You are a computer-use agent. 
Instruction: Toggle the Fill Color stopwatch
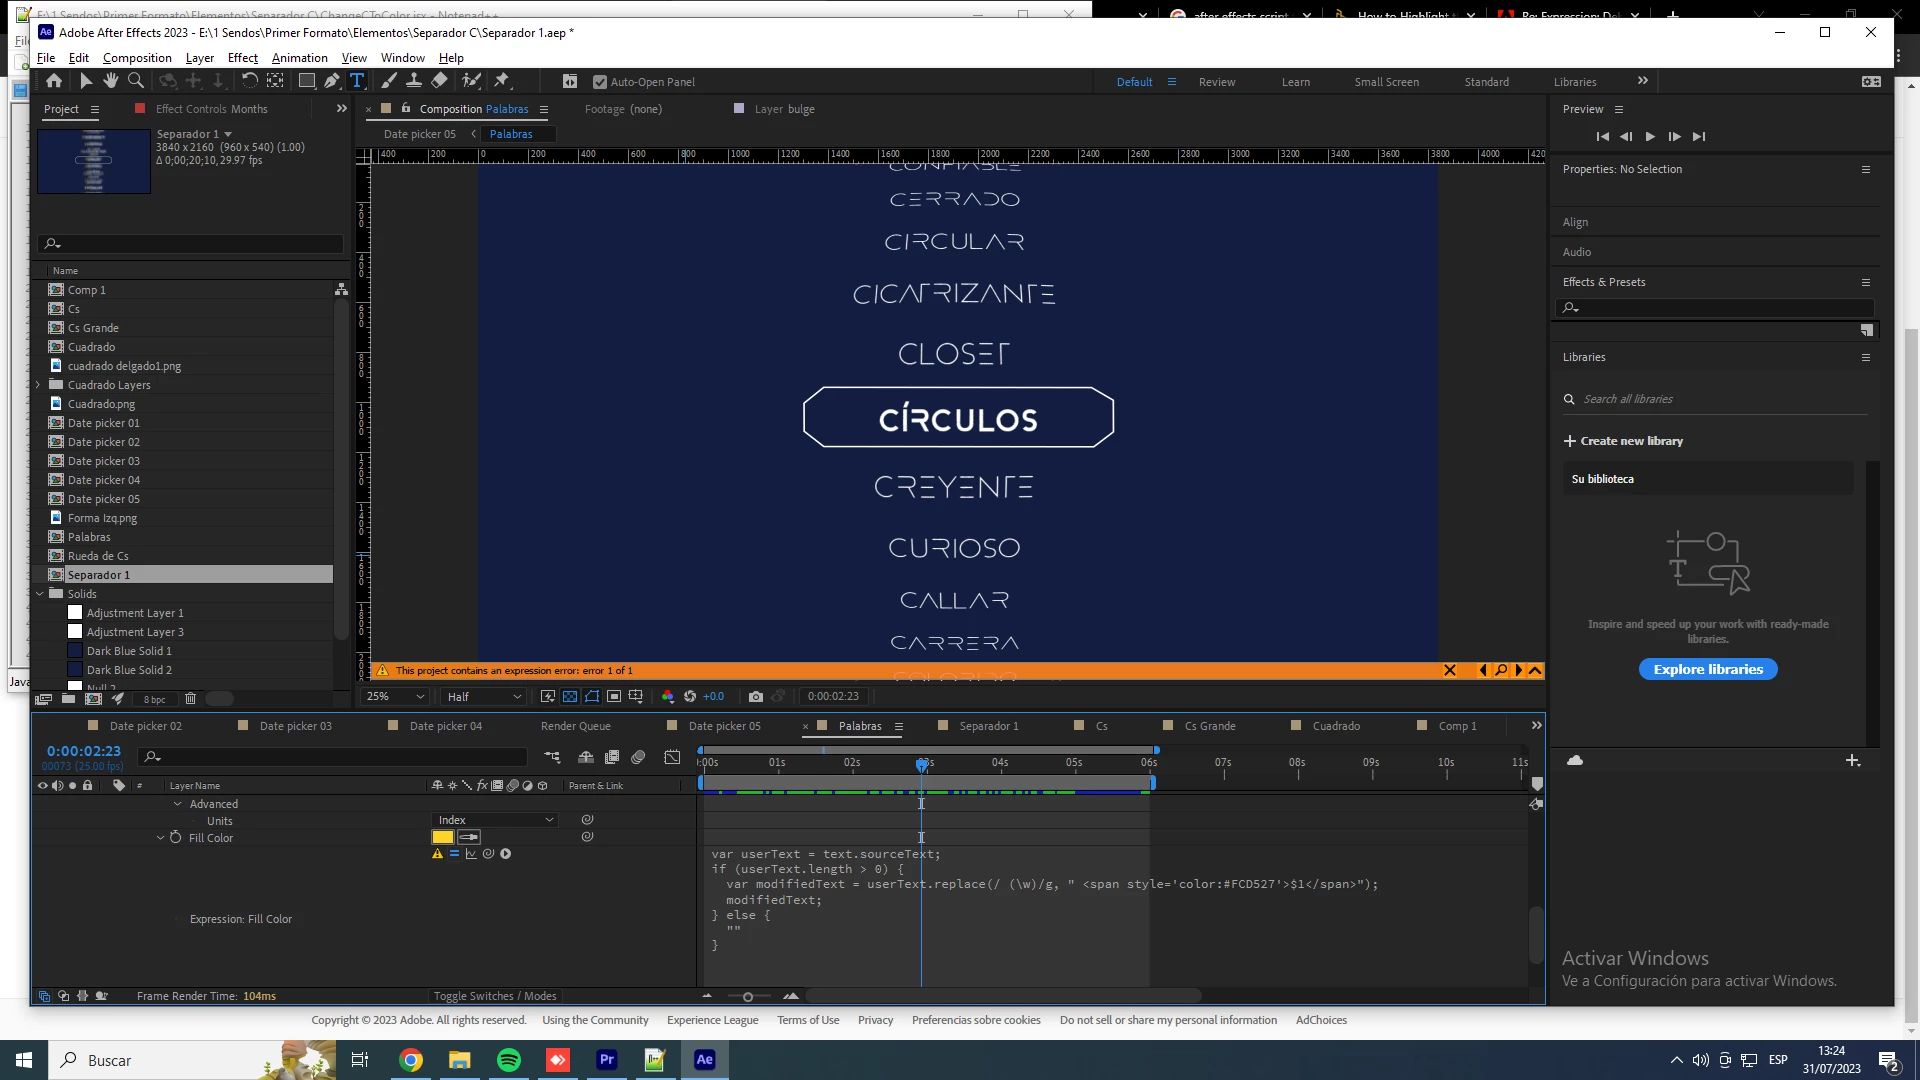[x=176, y=838]
